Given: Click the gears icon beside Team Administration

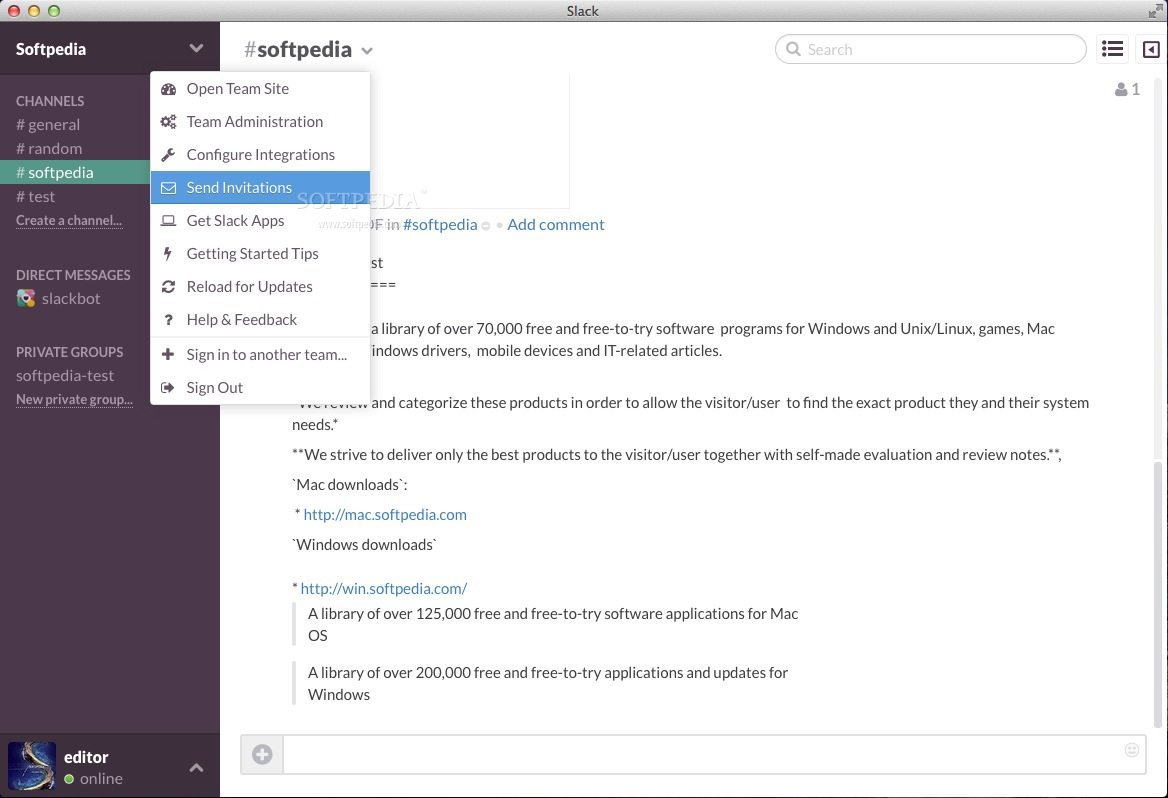Looking at the screenshot, I should [x=168, y=121].
